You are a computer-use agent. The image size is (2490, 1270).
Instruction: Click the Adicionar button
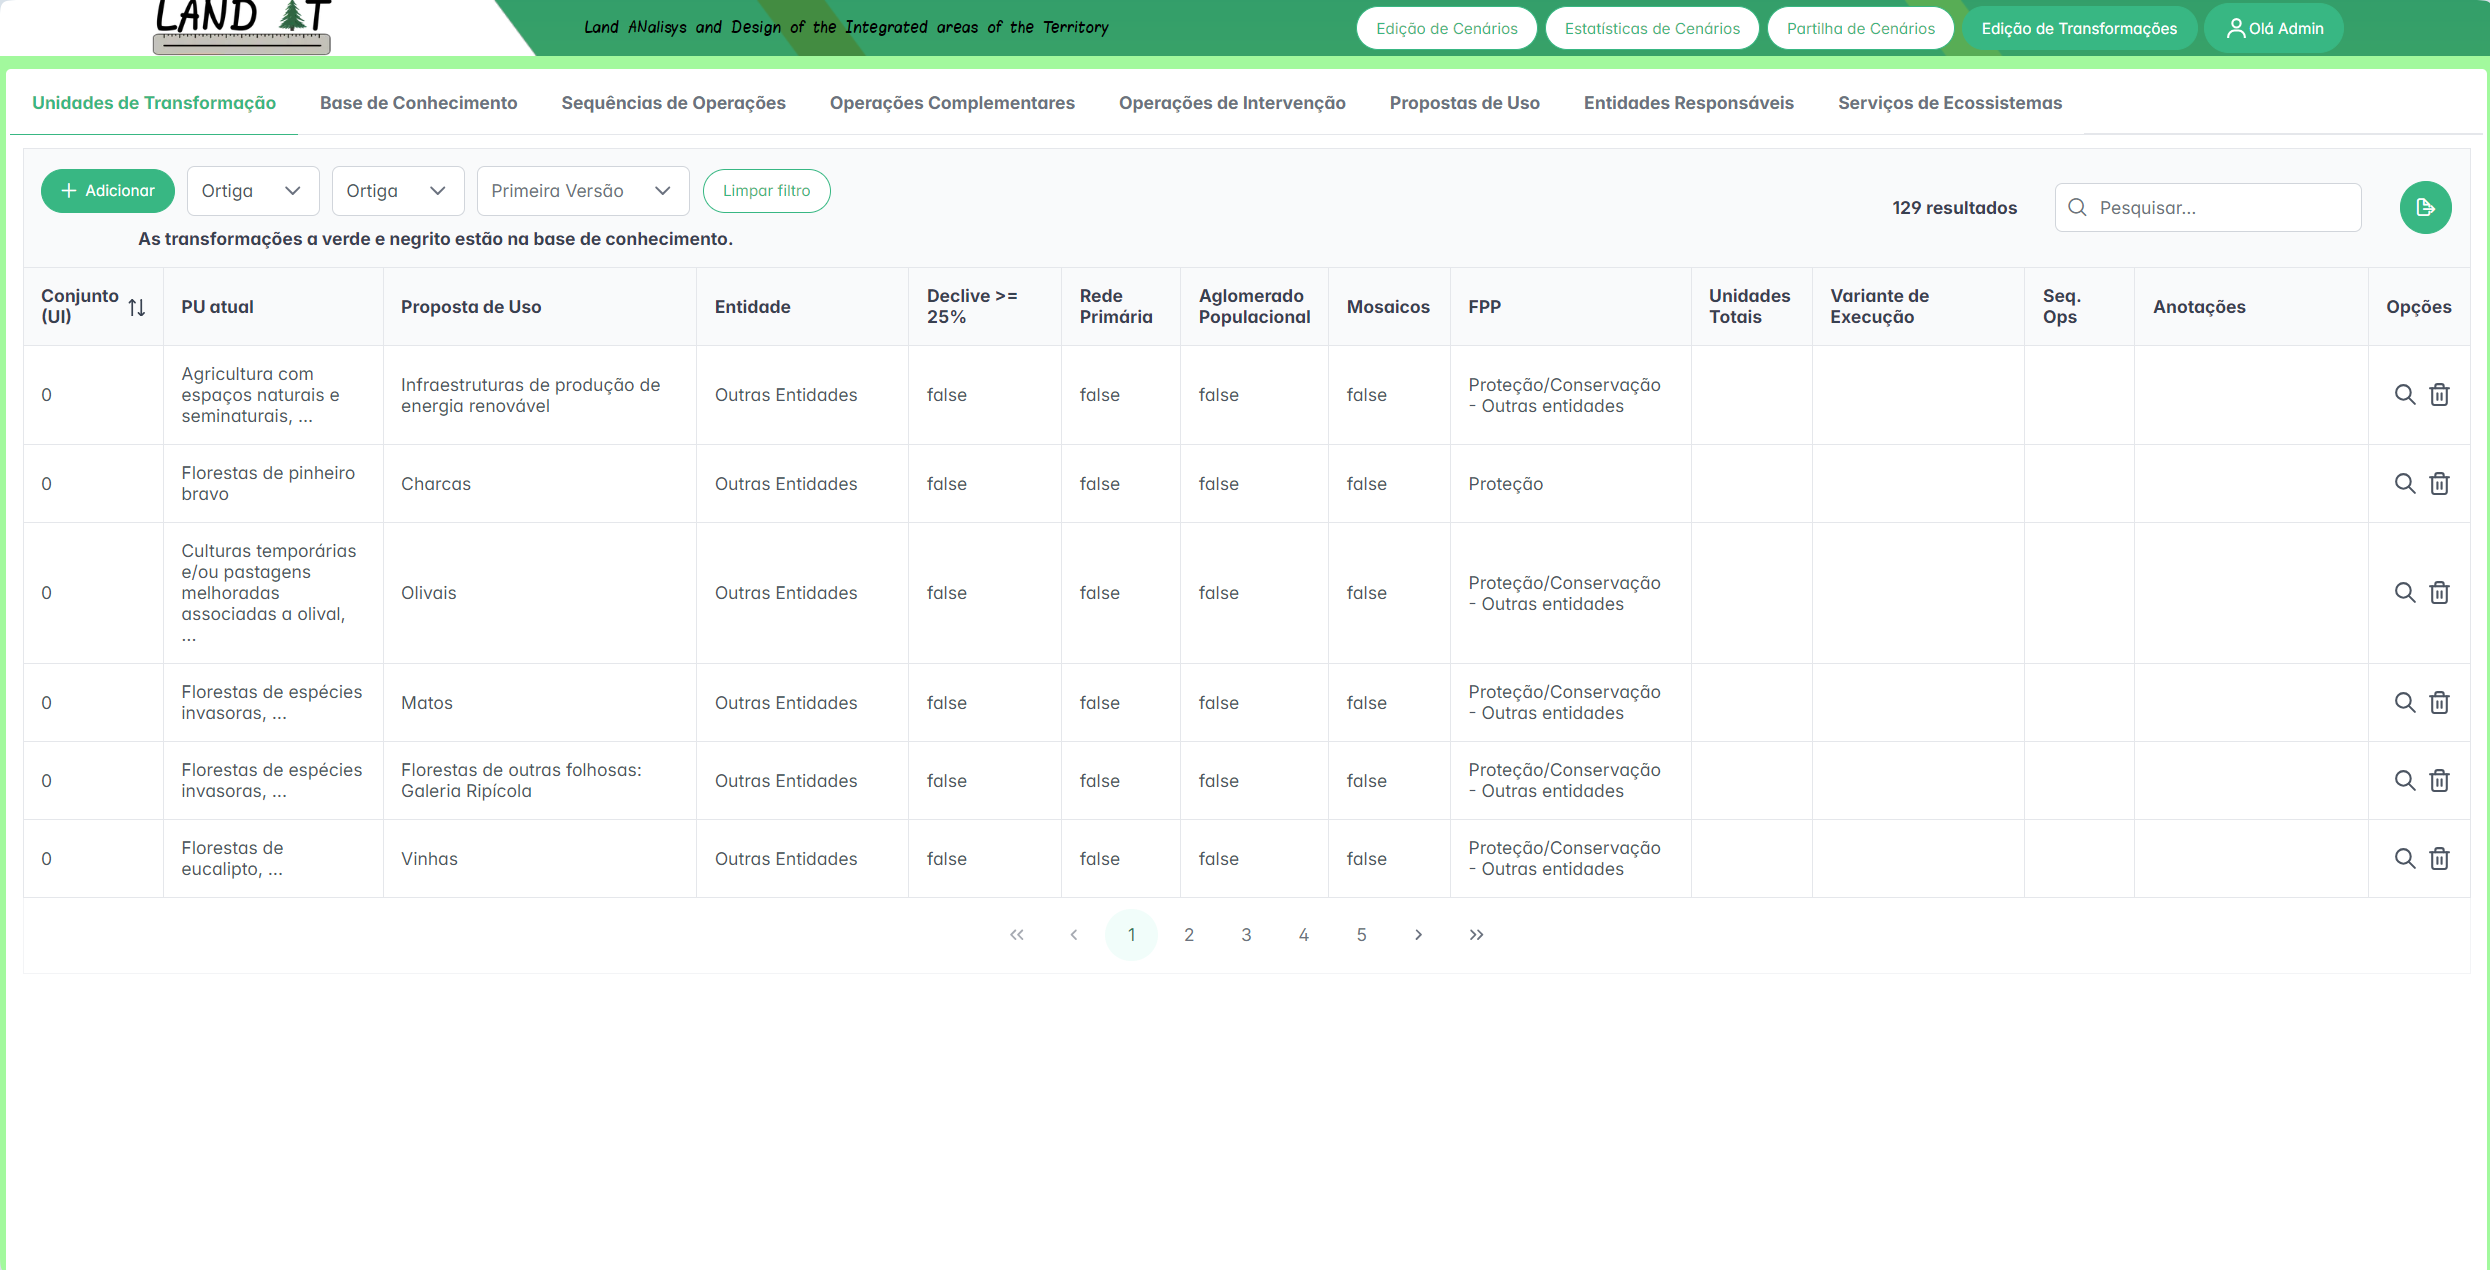(108, 191)
